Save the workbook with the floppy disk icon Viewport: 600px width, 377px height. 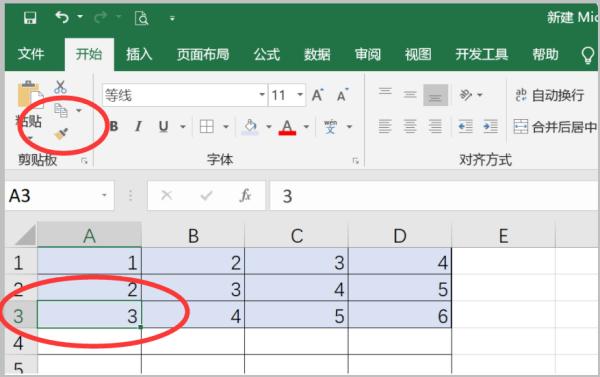click(29, 18)
